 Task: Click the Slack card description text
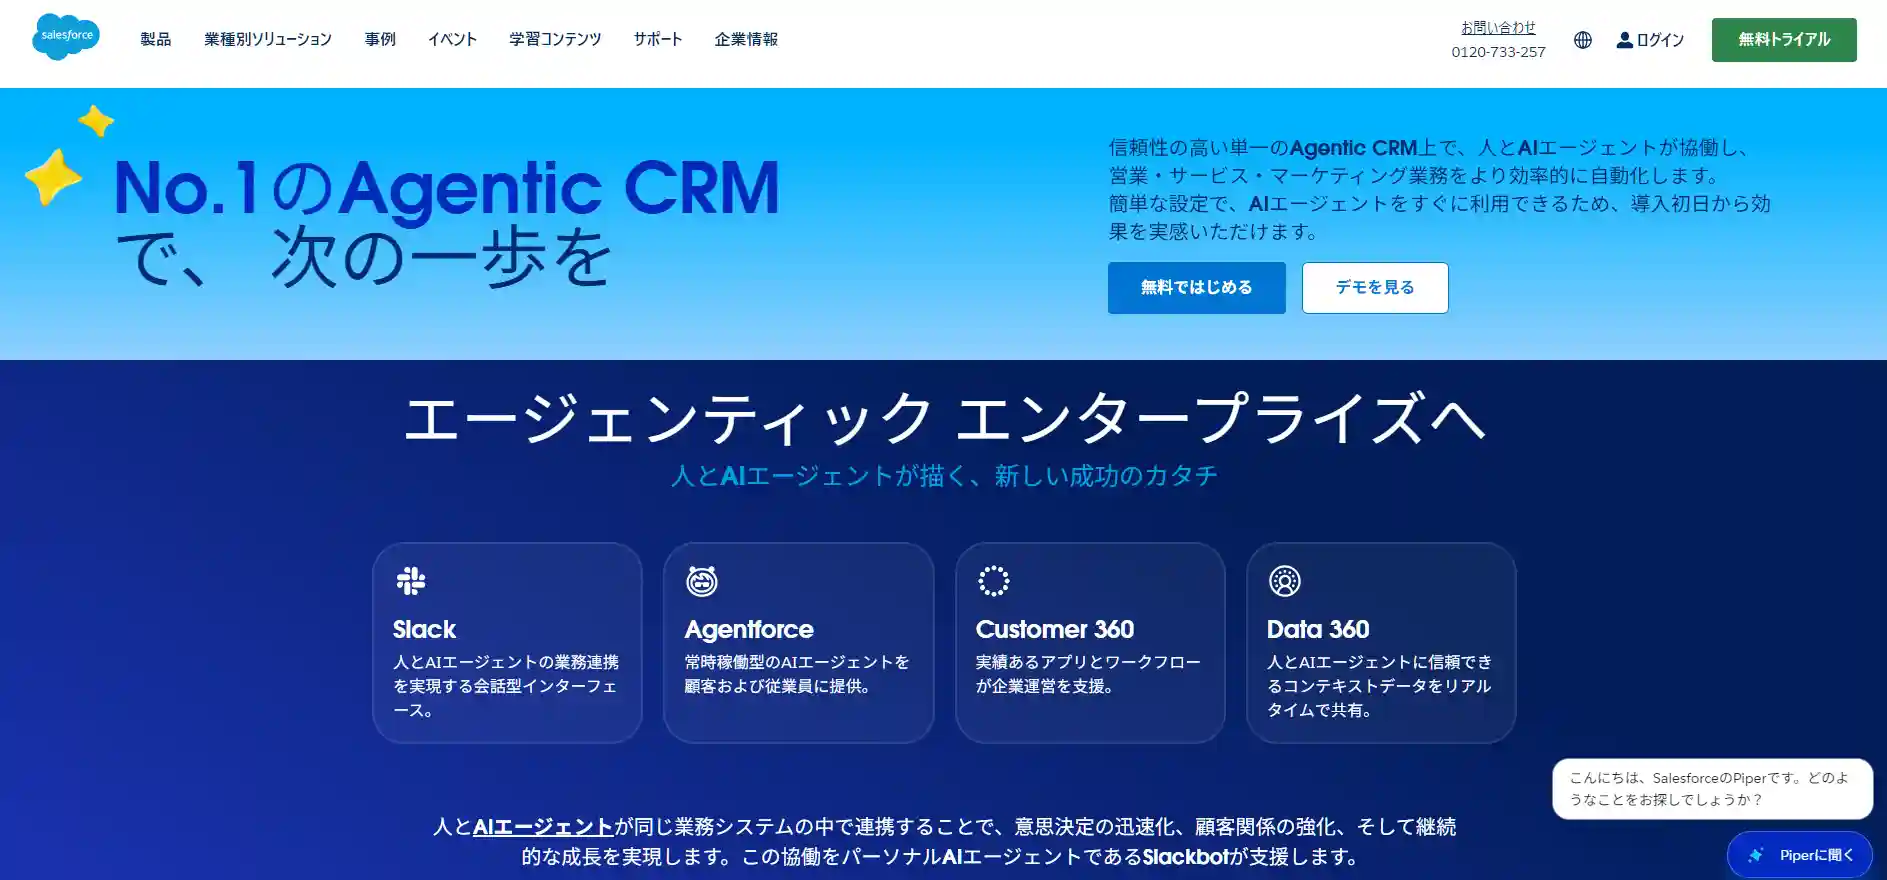pyautogui.click(x=506, y=686)
